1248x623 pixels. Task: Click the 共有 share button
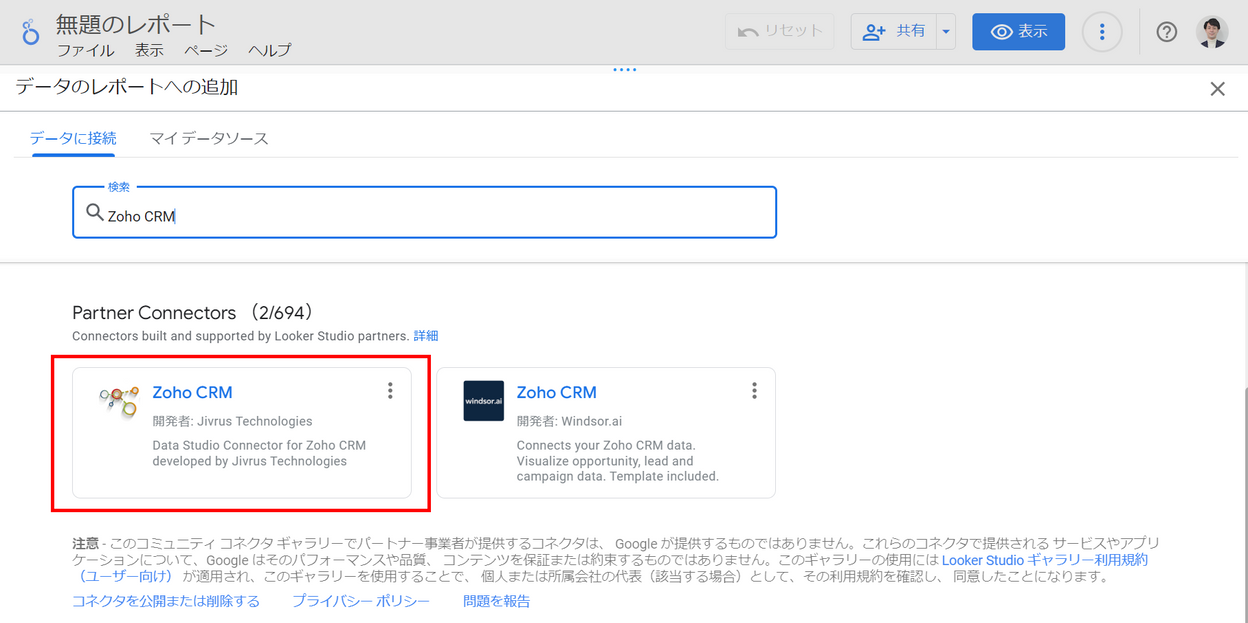[894, 32]
